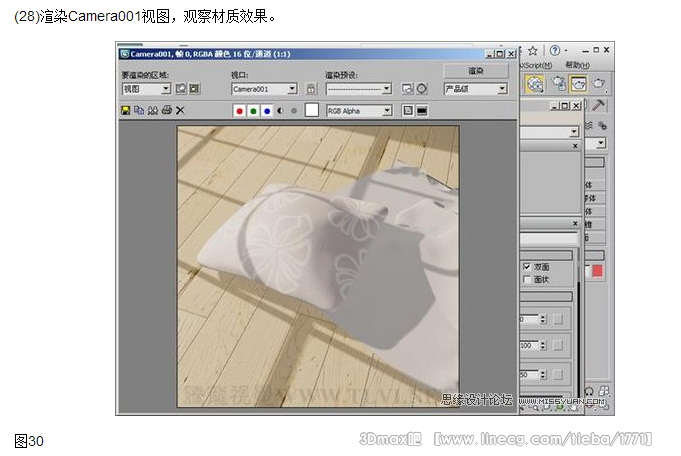This screenshot has height=456, width=681.
Task: Open the 帮助(H) help menu
Action: [577, 65]
